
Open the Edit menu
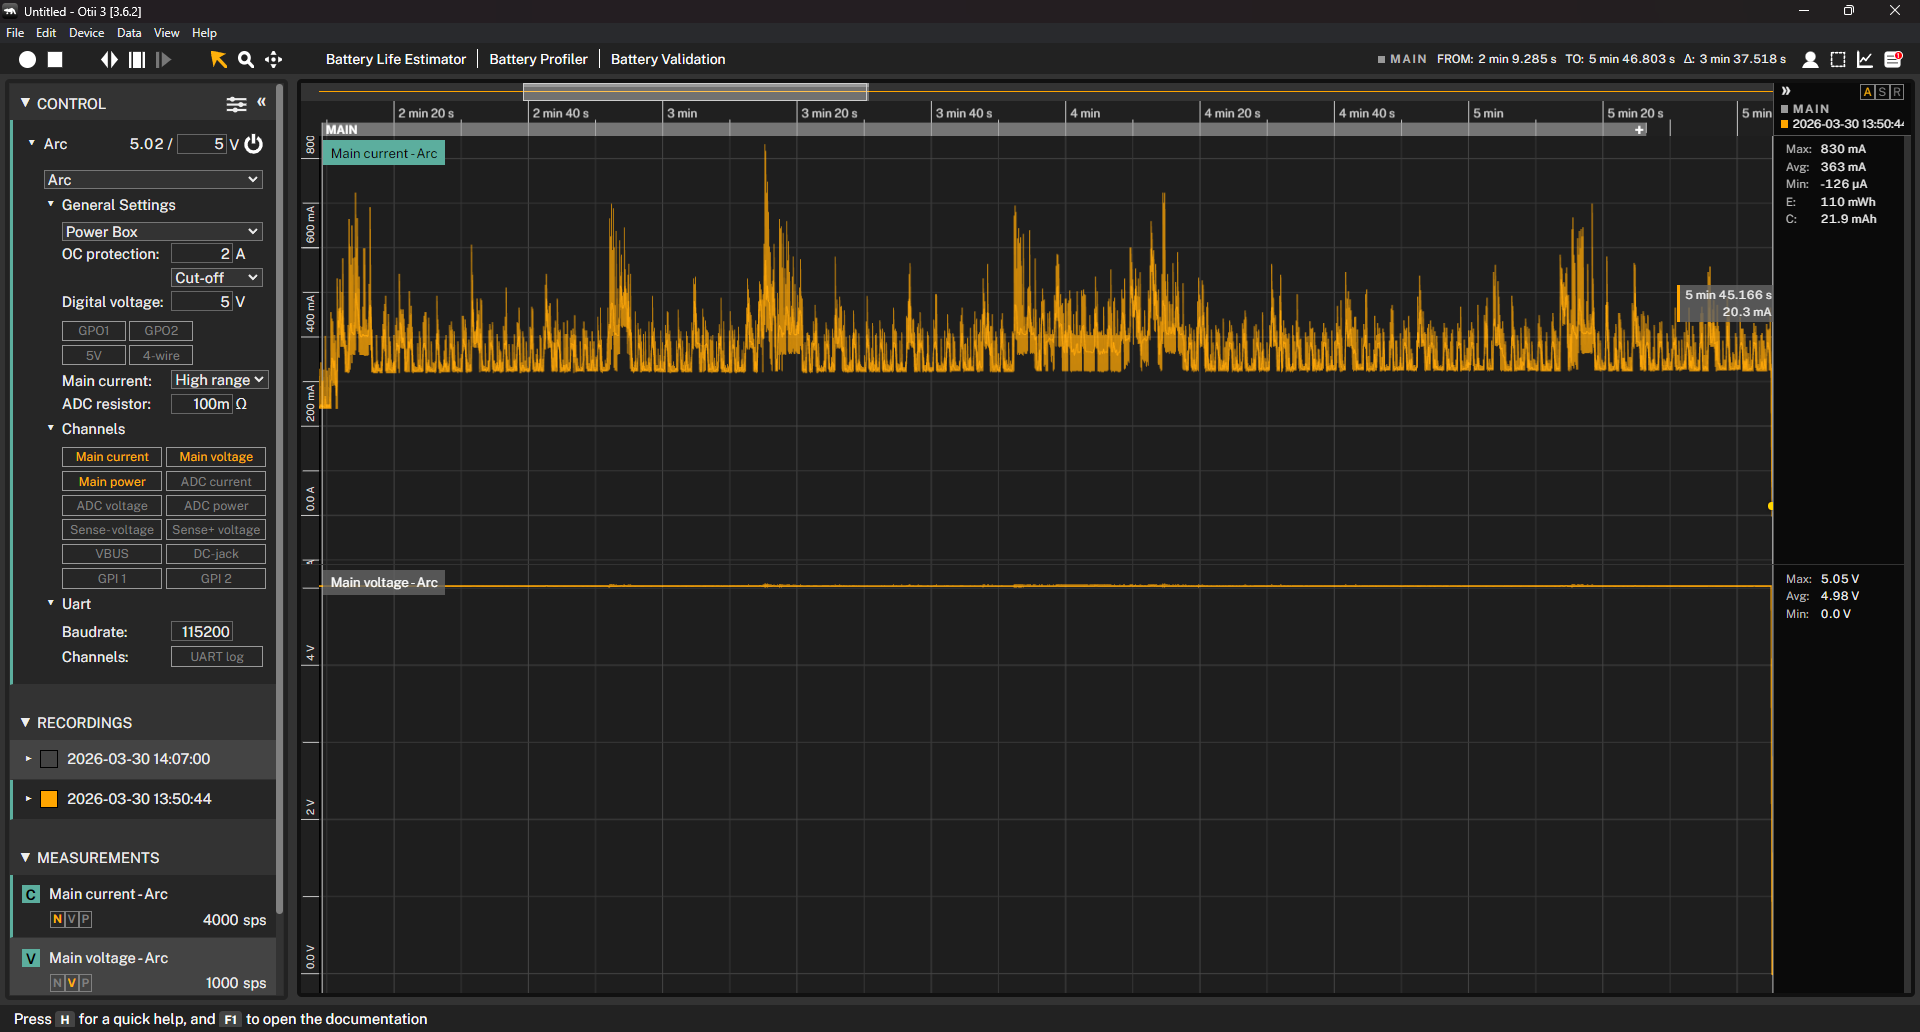coord(46,33)
